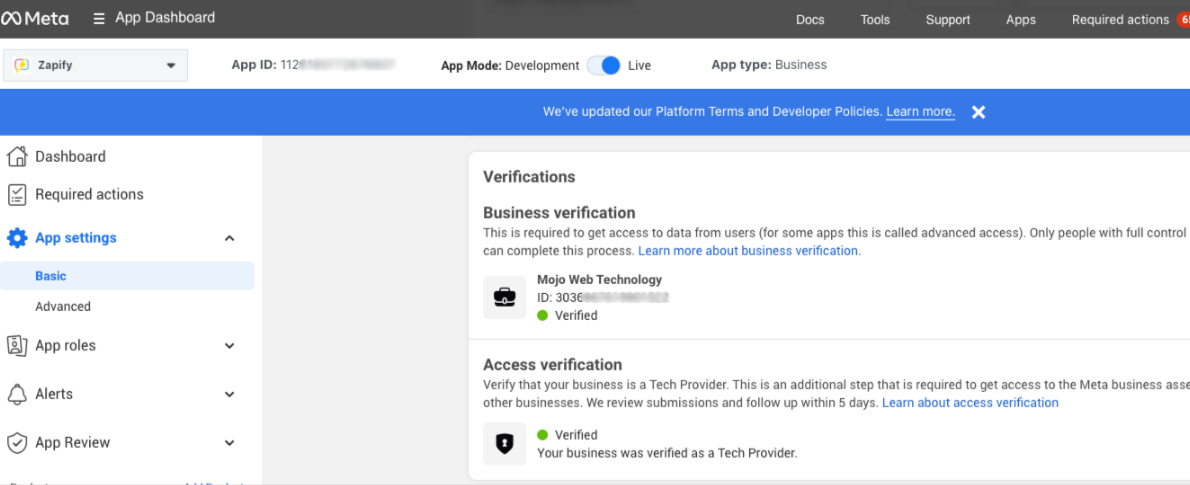Open the hamburger menu beside App Dashboard
Image resolution: width=1190 pixels, height=485 pixels.
click(x=99, y=18)
